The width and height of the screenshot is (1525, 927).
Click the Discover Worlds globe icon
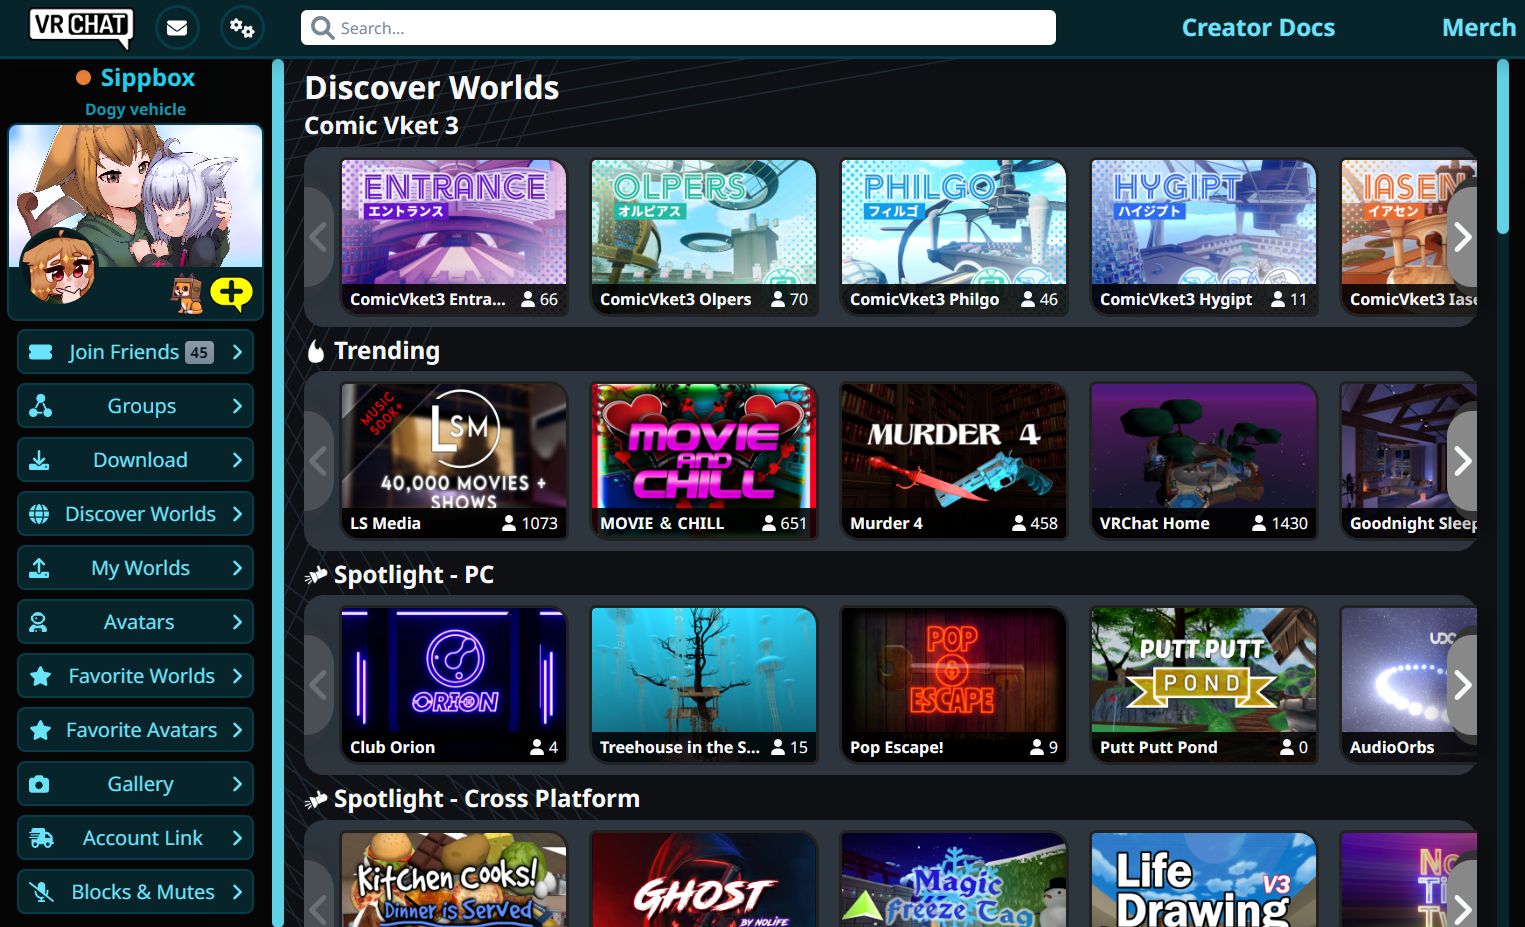click(39, 514)
